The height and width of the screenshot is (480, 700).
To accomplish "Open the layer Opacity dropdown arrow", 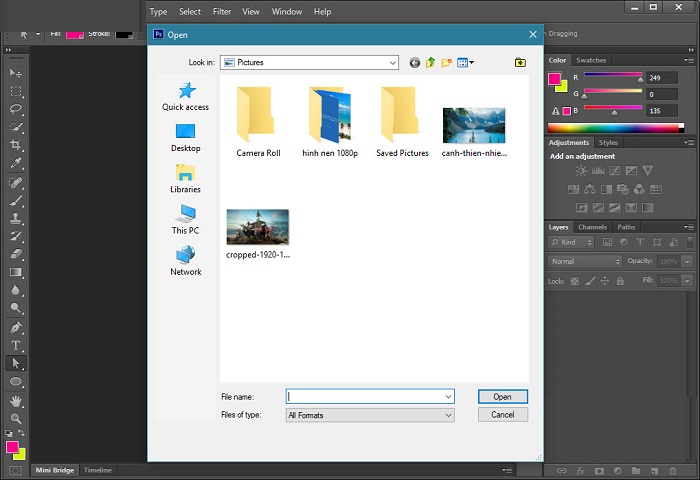I will click(x=688, y=261).
